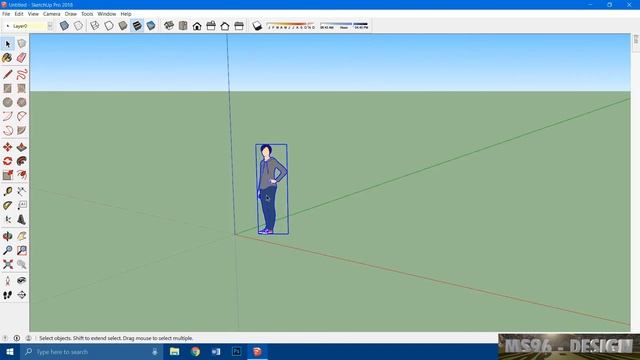Select the Rotated Rectangle tool
This screenshot has height=360, width=640.
tap(22, 88)
